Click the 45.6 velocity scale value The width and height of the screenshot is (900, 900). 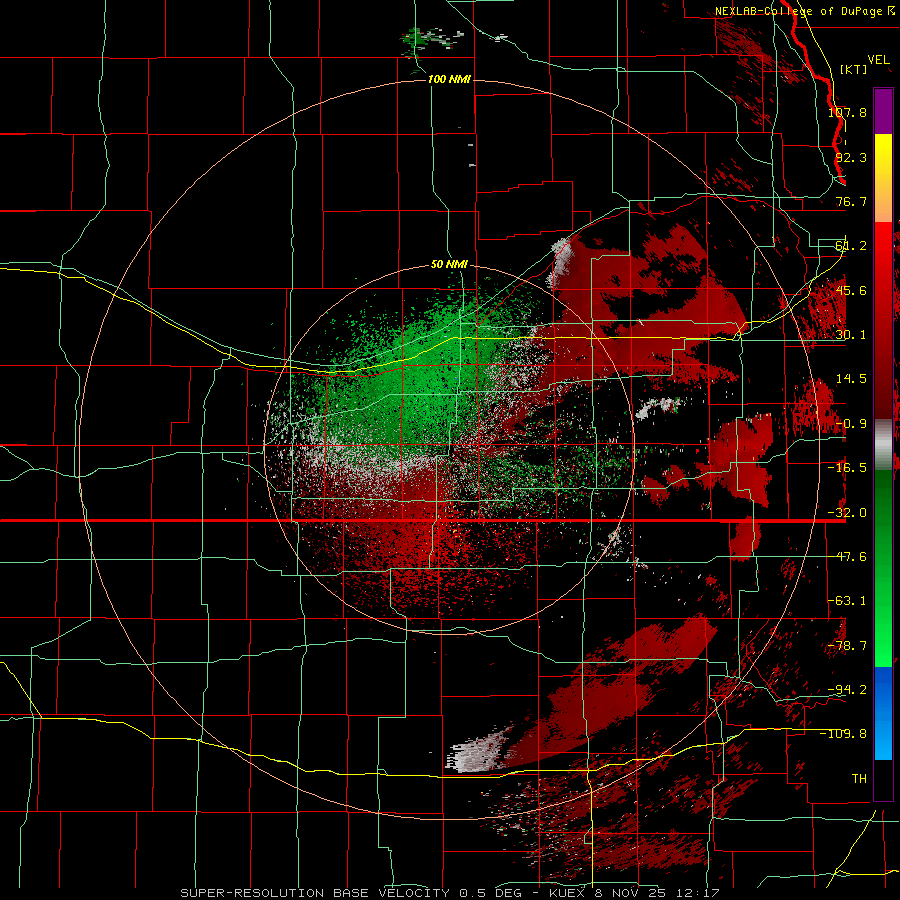point(851,290)
